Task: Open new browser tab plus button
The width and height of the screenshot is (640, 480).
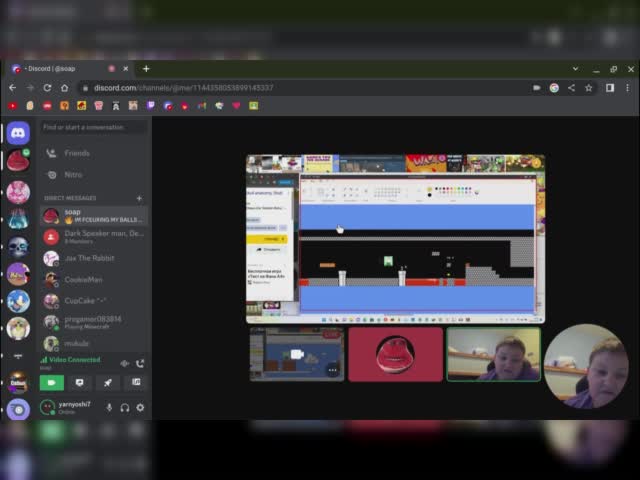Action: tap(146, 69)
